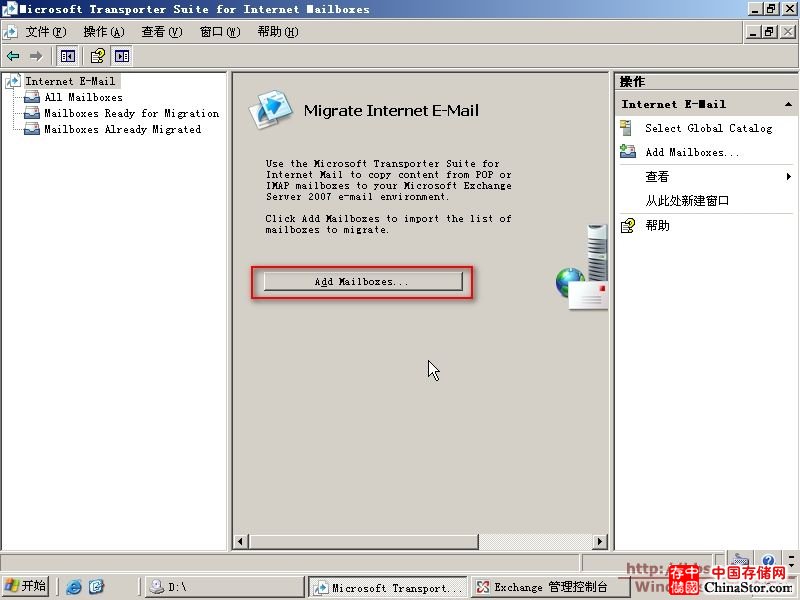The height and width of the screenshot is (600, 800).
Task: Expand the 查看 submenu arrow
Action: (x=789, y=177)
